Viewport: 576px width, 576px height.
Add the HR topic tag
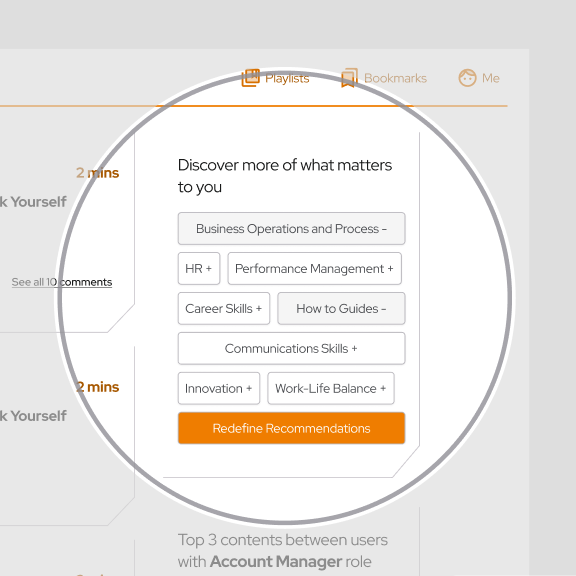coord(199,269)
